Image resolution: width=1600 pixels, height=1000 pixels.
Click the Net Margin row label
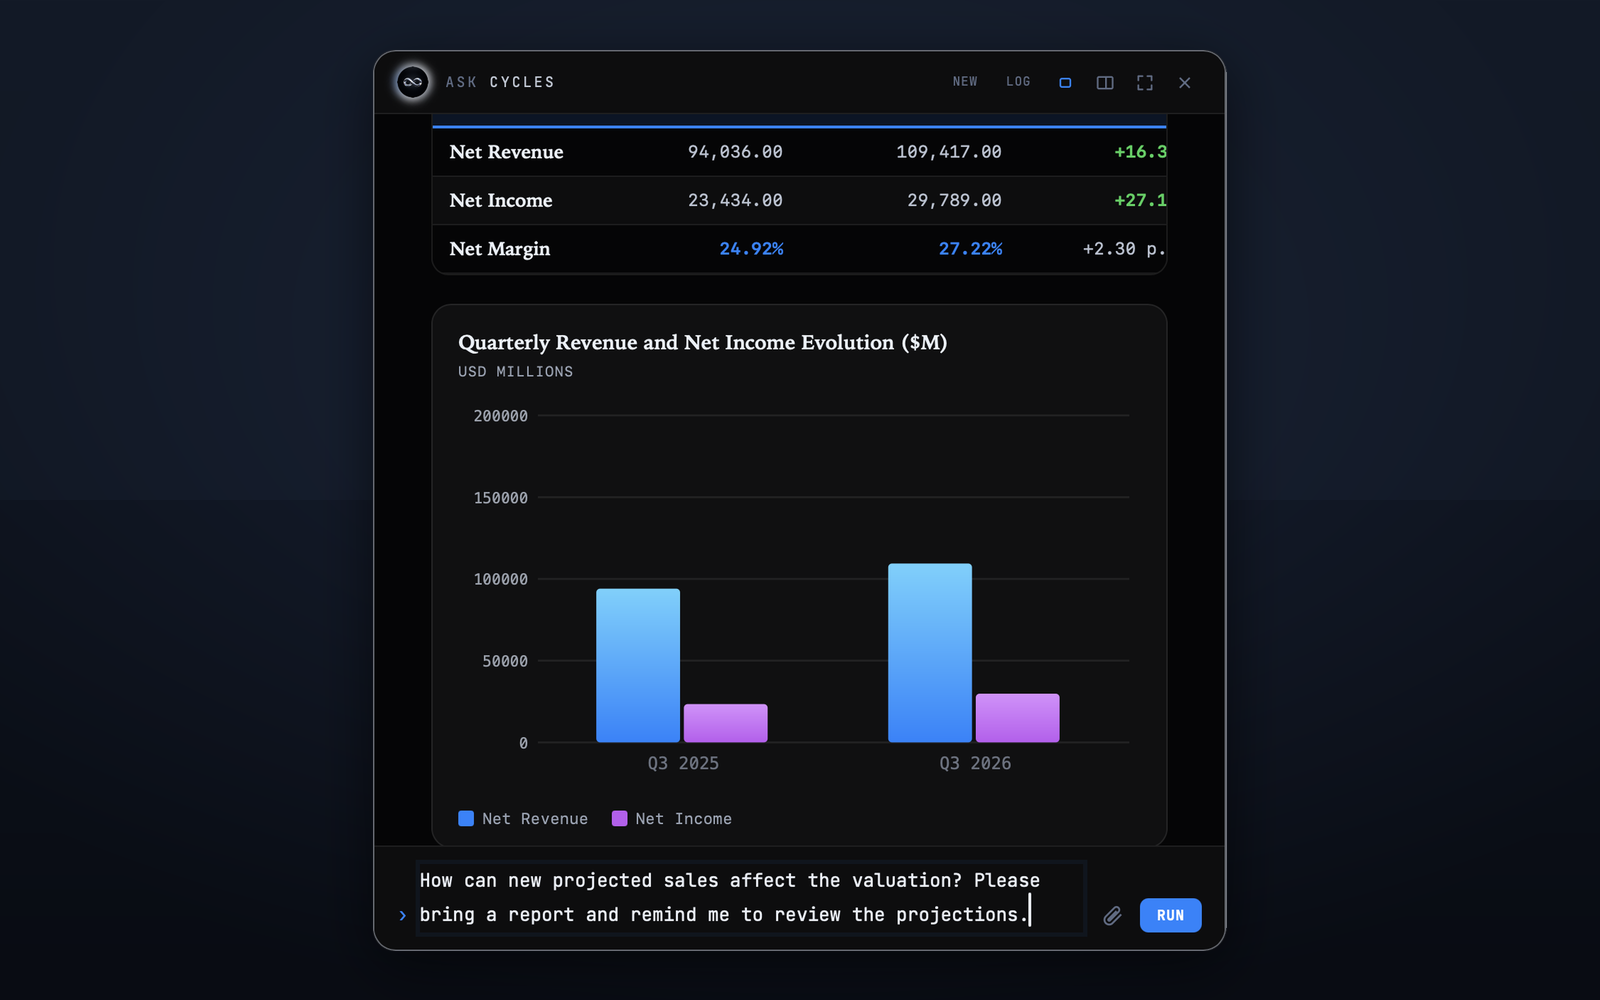pyautogui.click(x=500, y=249)
